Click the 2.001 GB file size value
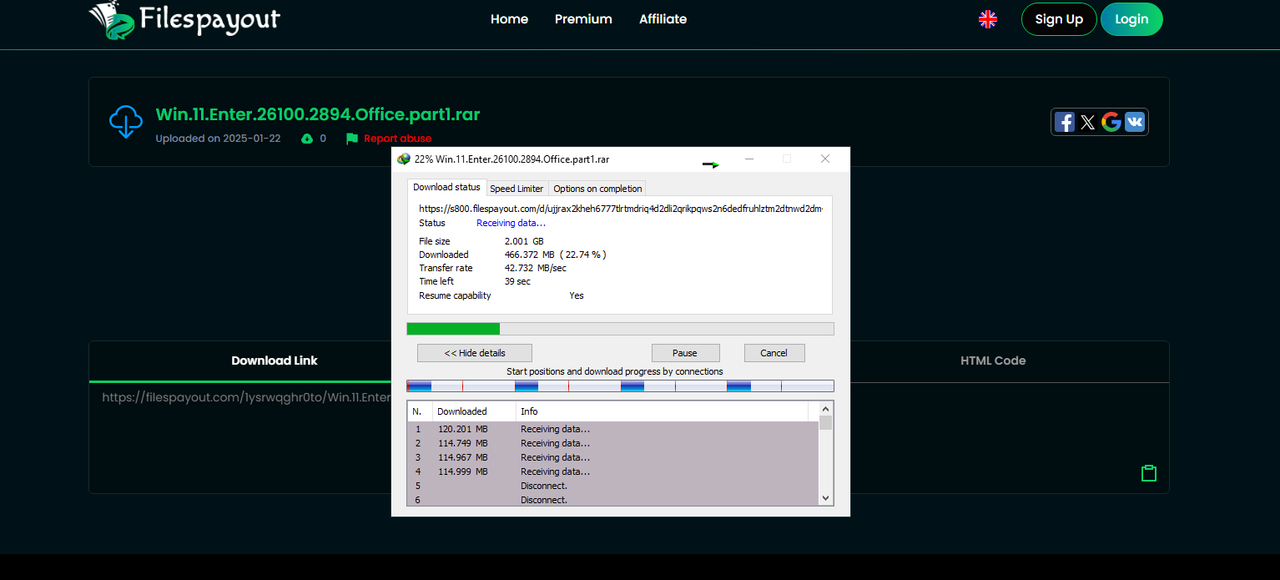 tap(524, 241)
